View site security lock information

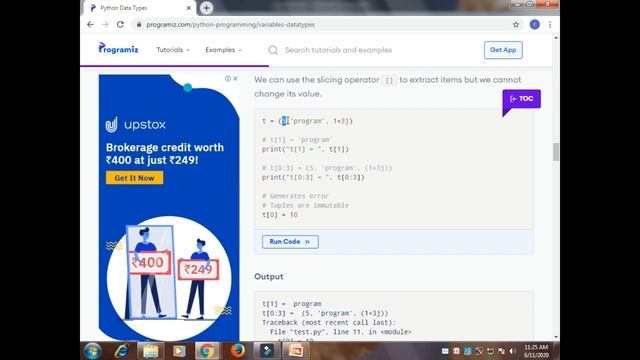point(139,24)
